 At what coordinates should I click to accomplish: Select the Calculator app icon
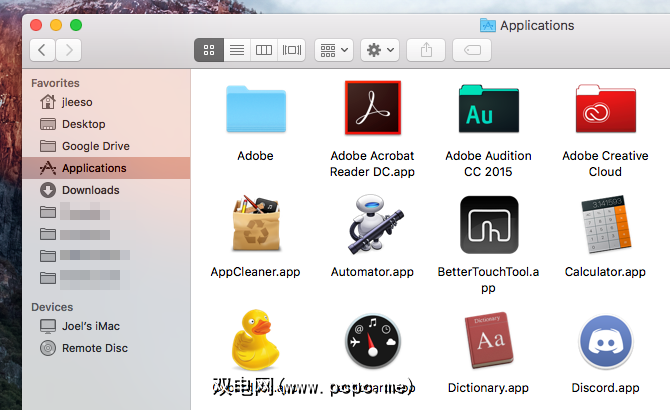(x=606, y=225)
